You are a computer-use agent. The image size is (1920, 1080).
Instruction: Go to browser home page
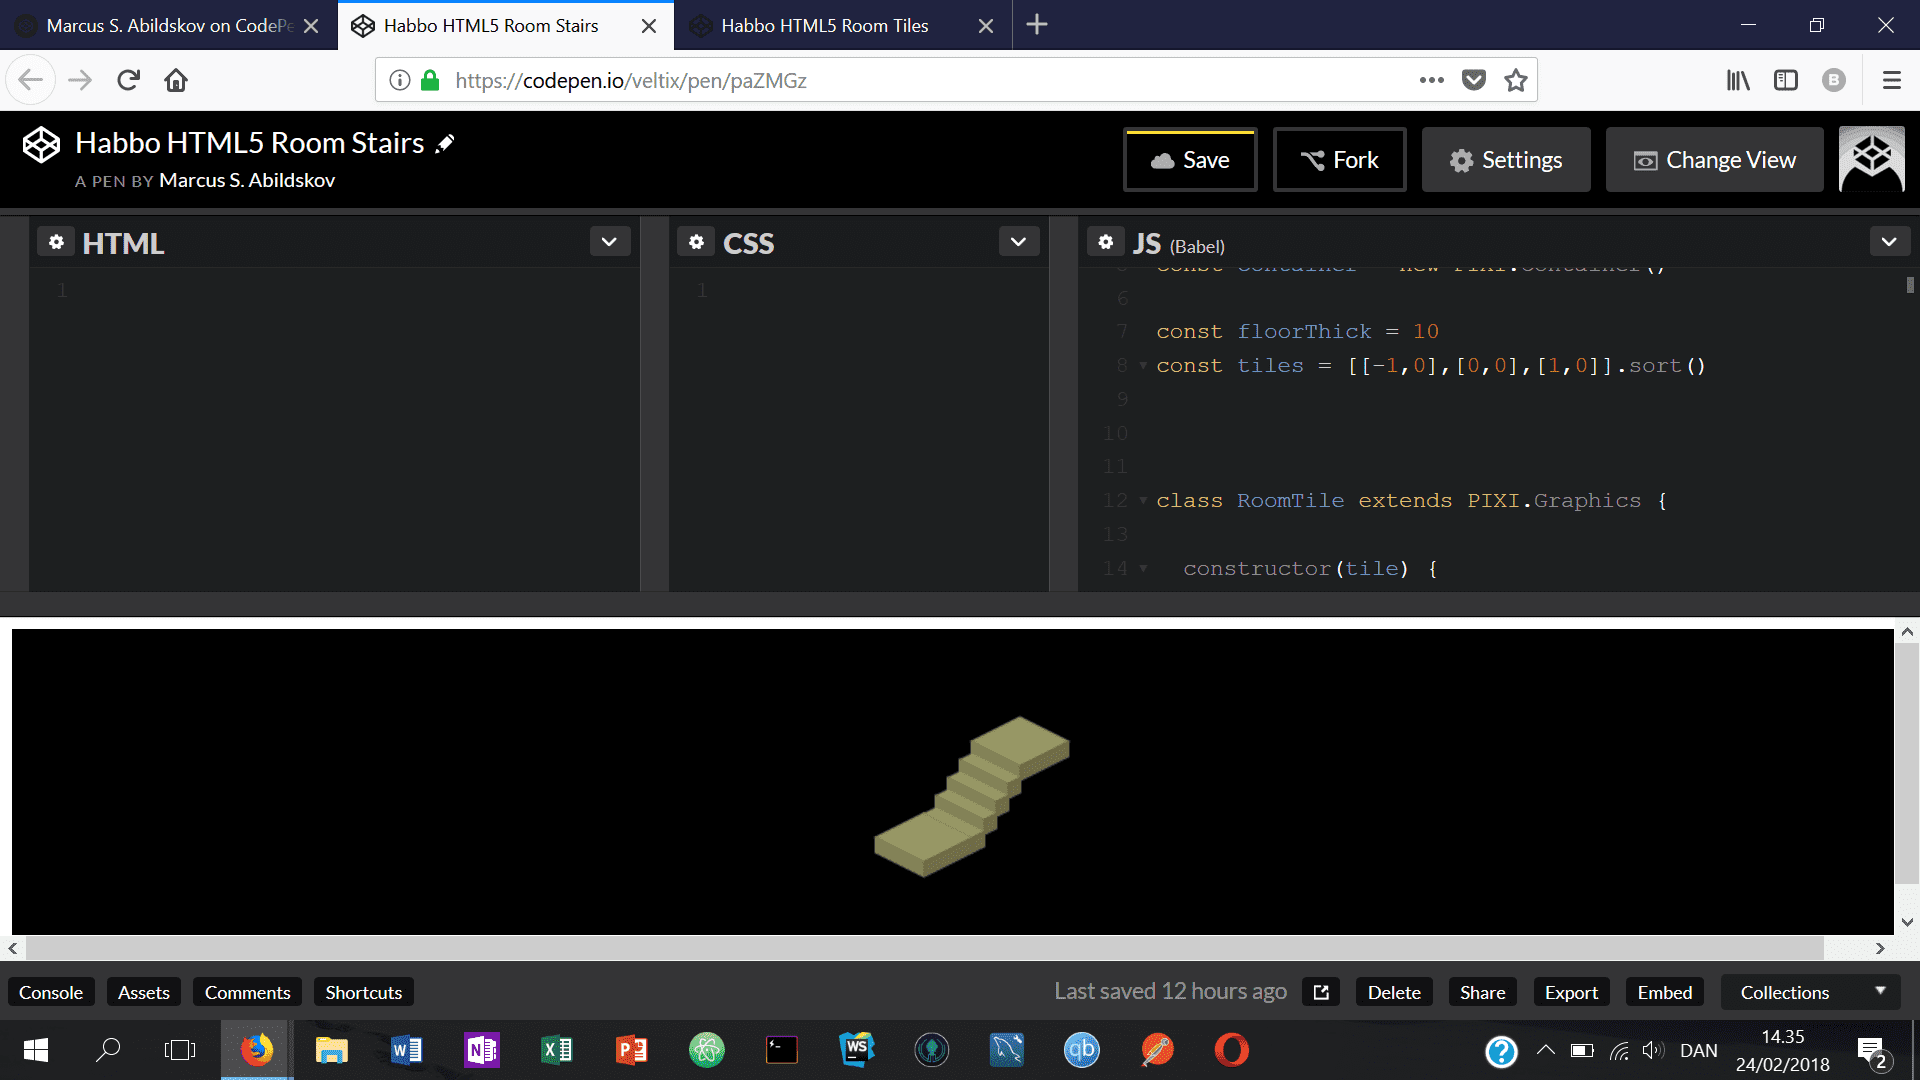pyautogui.click(x=176, y=80)
